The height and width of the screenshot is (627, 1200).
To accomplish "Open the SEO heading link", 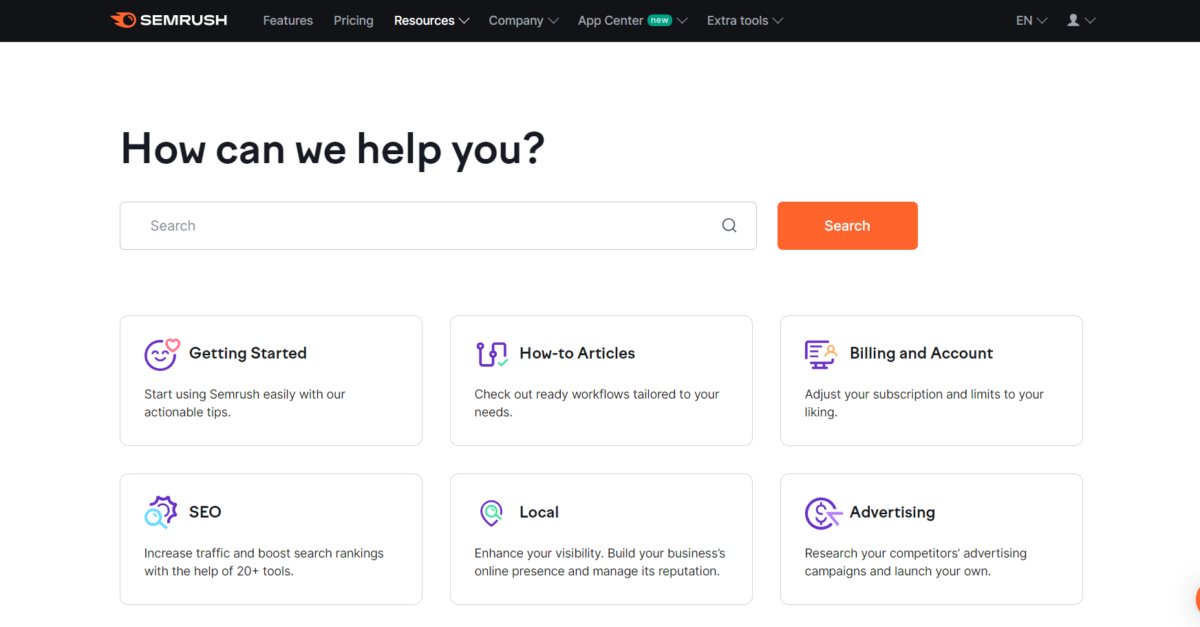I will pyautogui.click(x=205, y=512).
